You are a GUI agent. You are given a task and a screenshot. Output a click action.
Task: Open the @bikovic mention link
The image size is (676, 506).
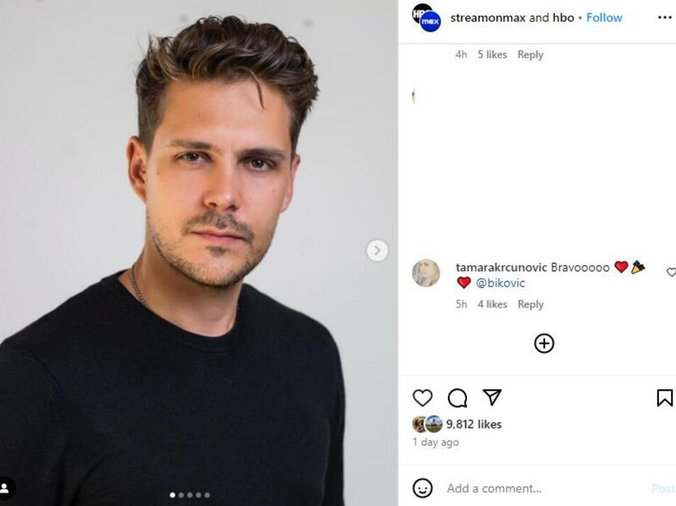tap(500, 283)
